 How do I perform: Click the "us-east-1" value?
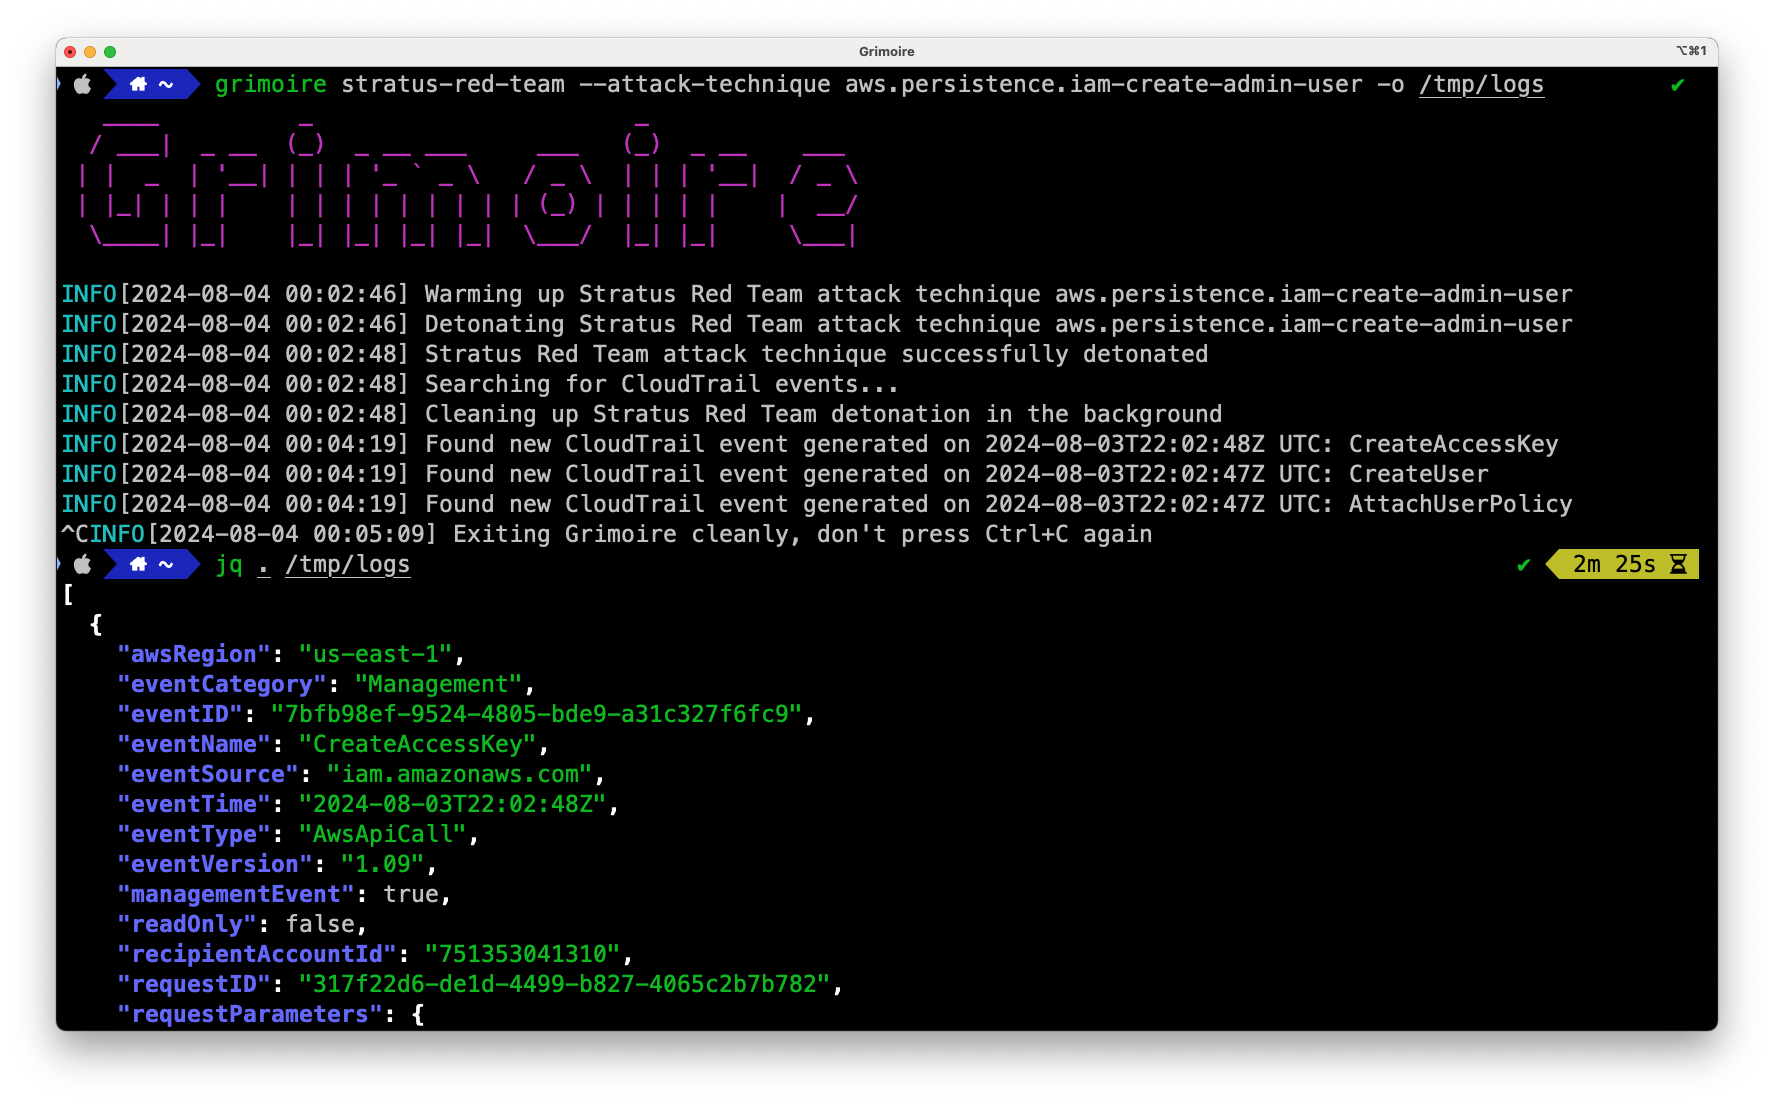(x=376, y=655)
